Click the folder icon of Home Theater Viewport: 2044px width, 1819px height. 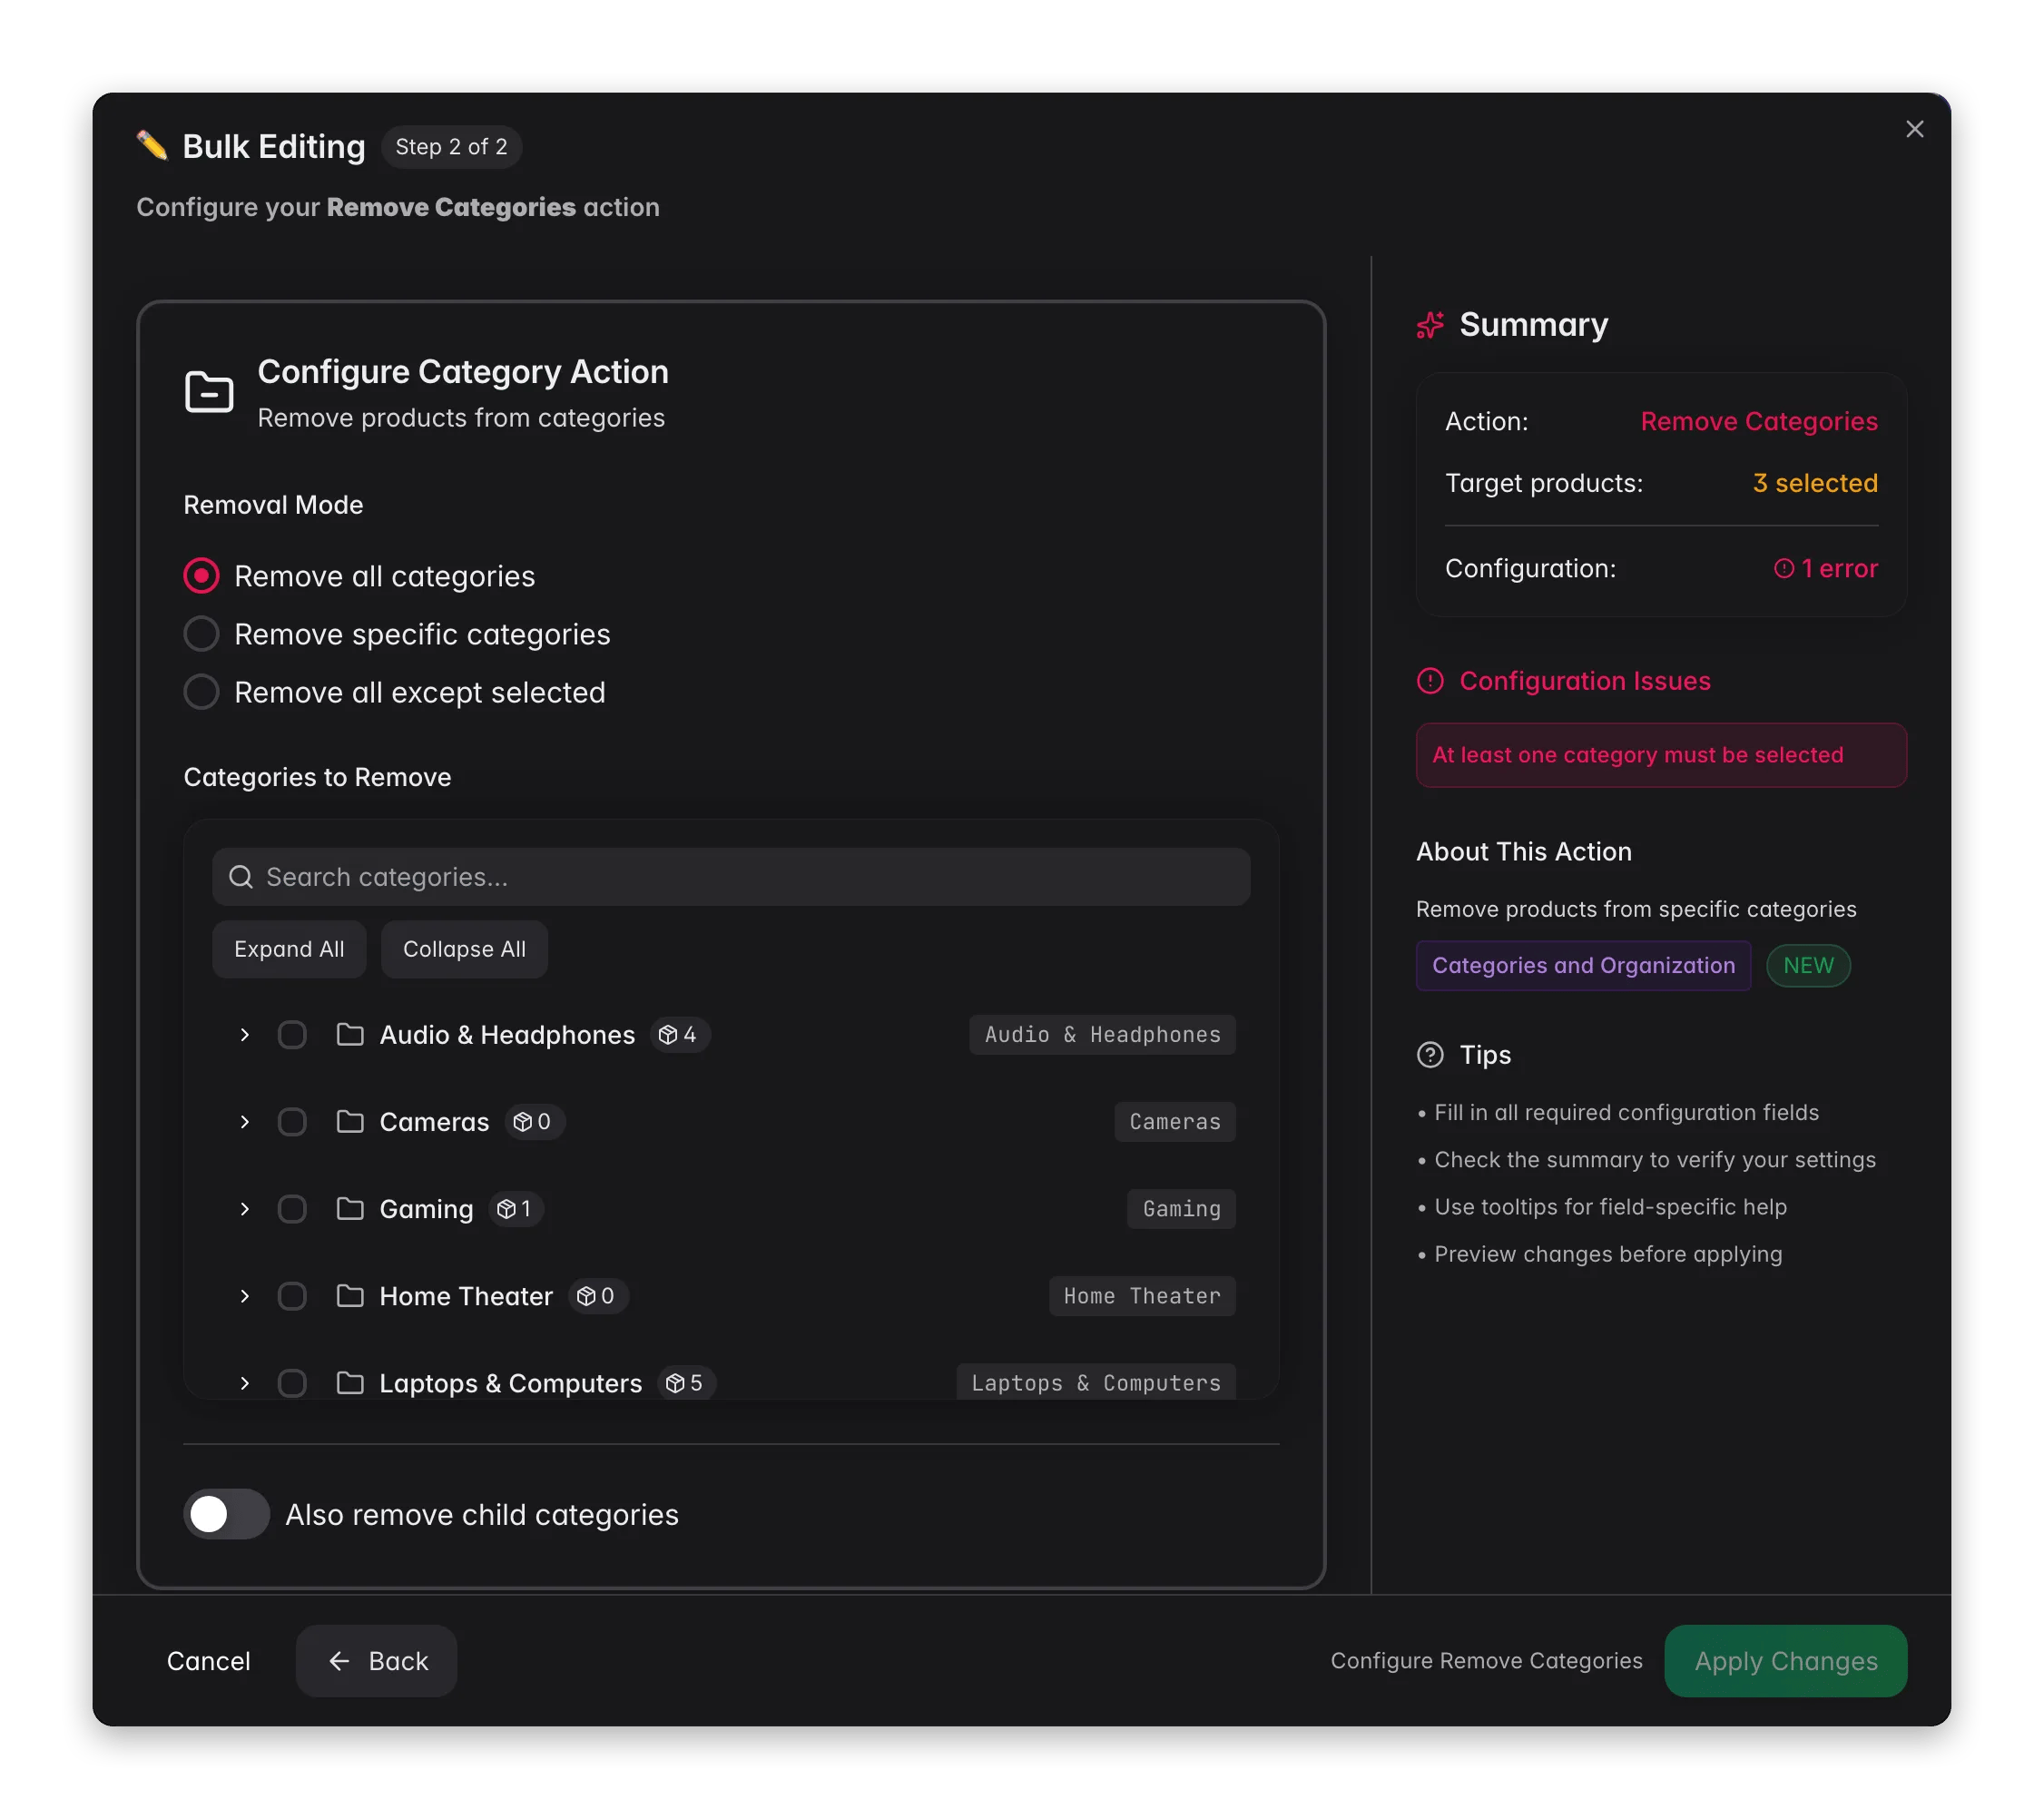(350, 1295)
